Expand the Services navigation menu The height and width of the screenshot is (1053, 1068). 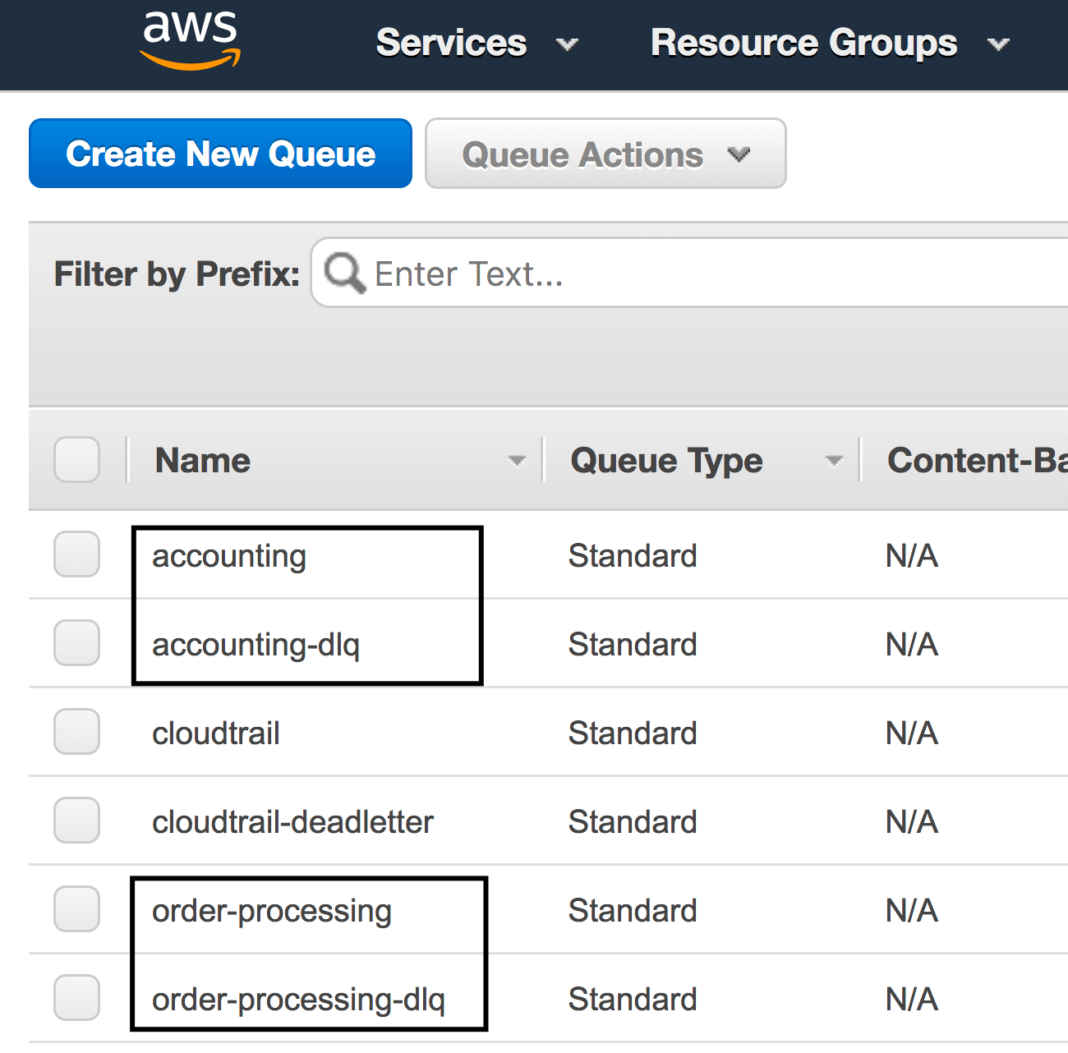click(x=451, y=45)
